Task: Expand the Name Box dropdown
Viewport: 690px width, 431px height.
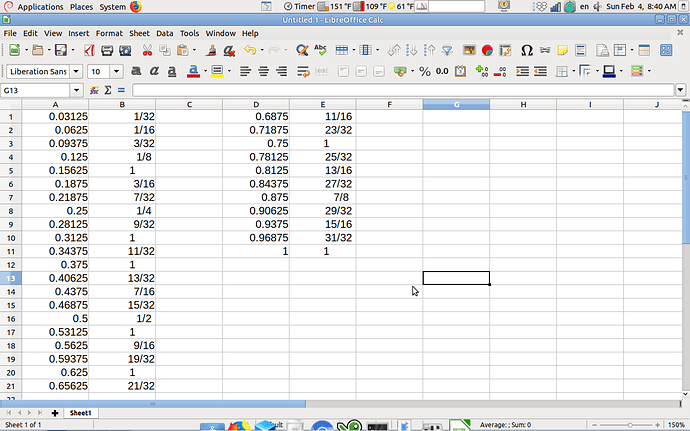Action: 76,90
